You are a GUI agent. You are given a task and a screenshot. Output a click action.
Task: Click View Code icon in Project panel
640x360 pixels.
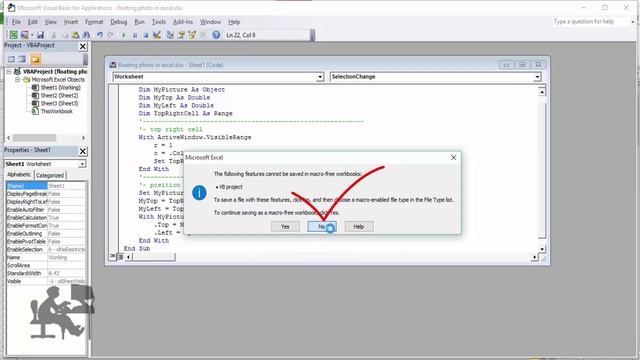click(x=11, y=59)
